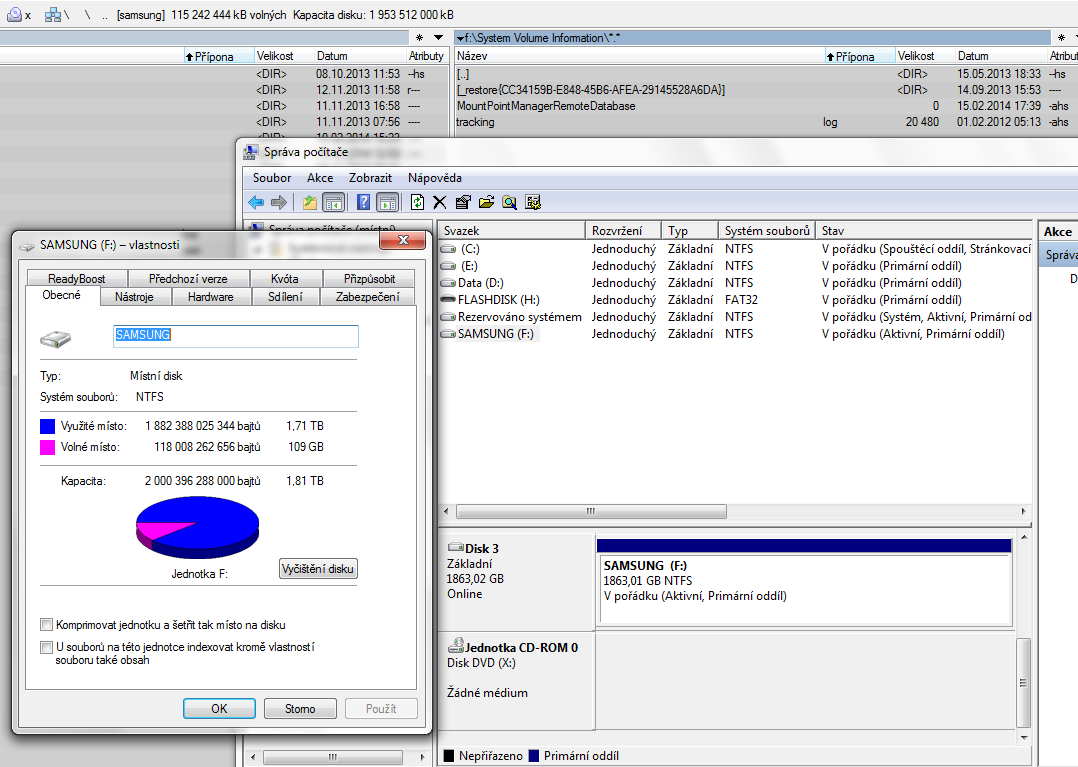1078x767 pixels.
Task: Select the Rezervováno systémem volume icon
Action: 448,317
